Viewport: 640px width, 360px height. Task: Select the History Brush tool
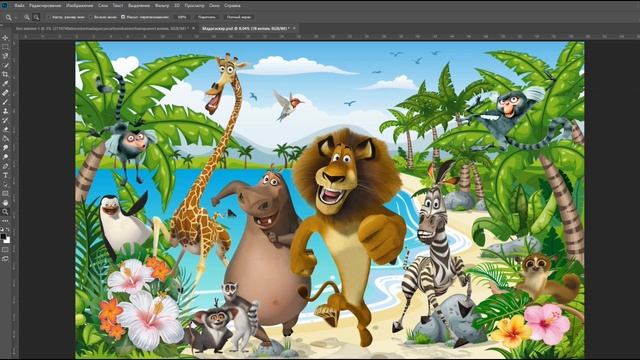[x=5, y=120]
